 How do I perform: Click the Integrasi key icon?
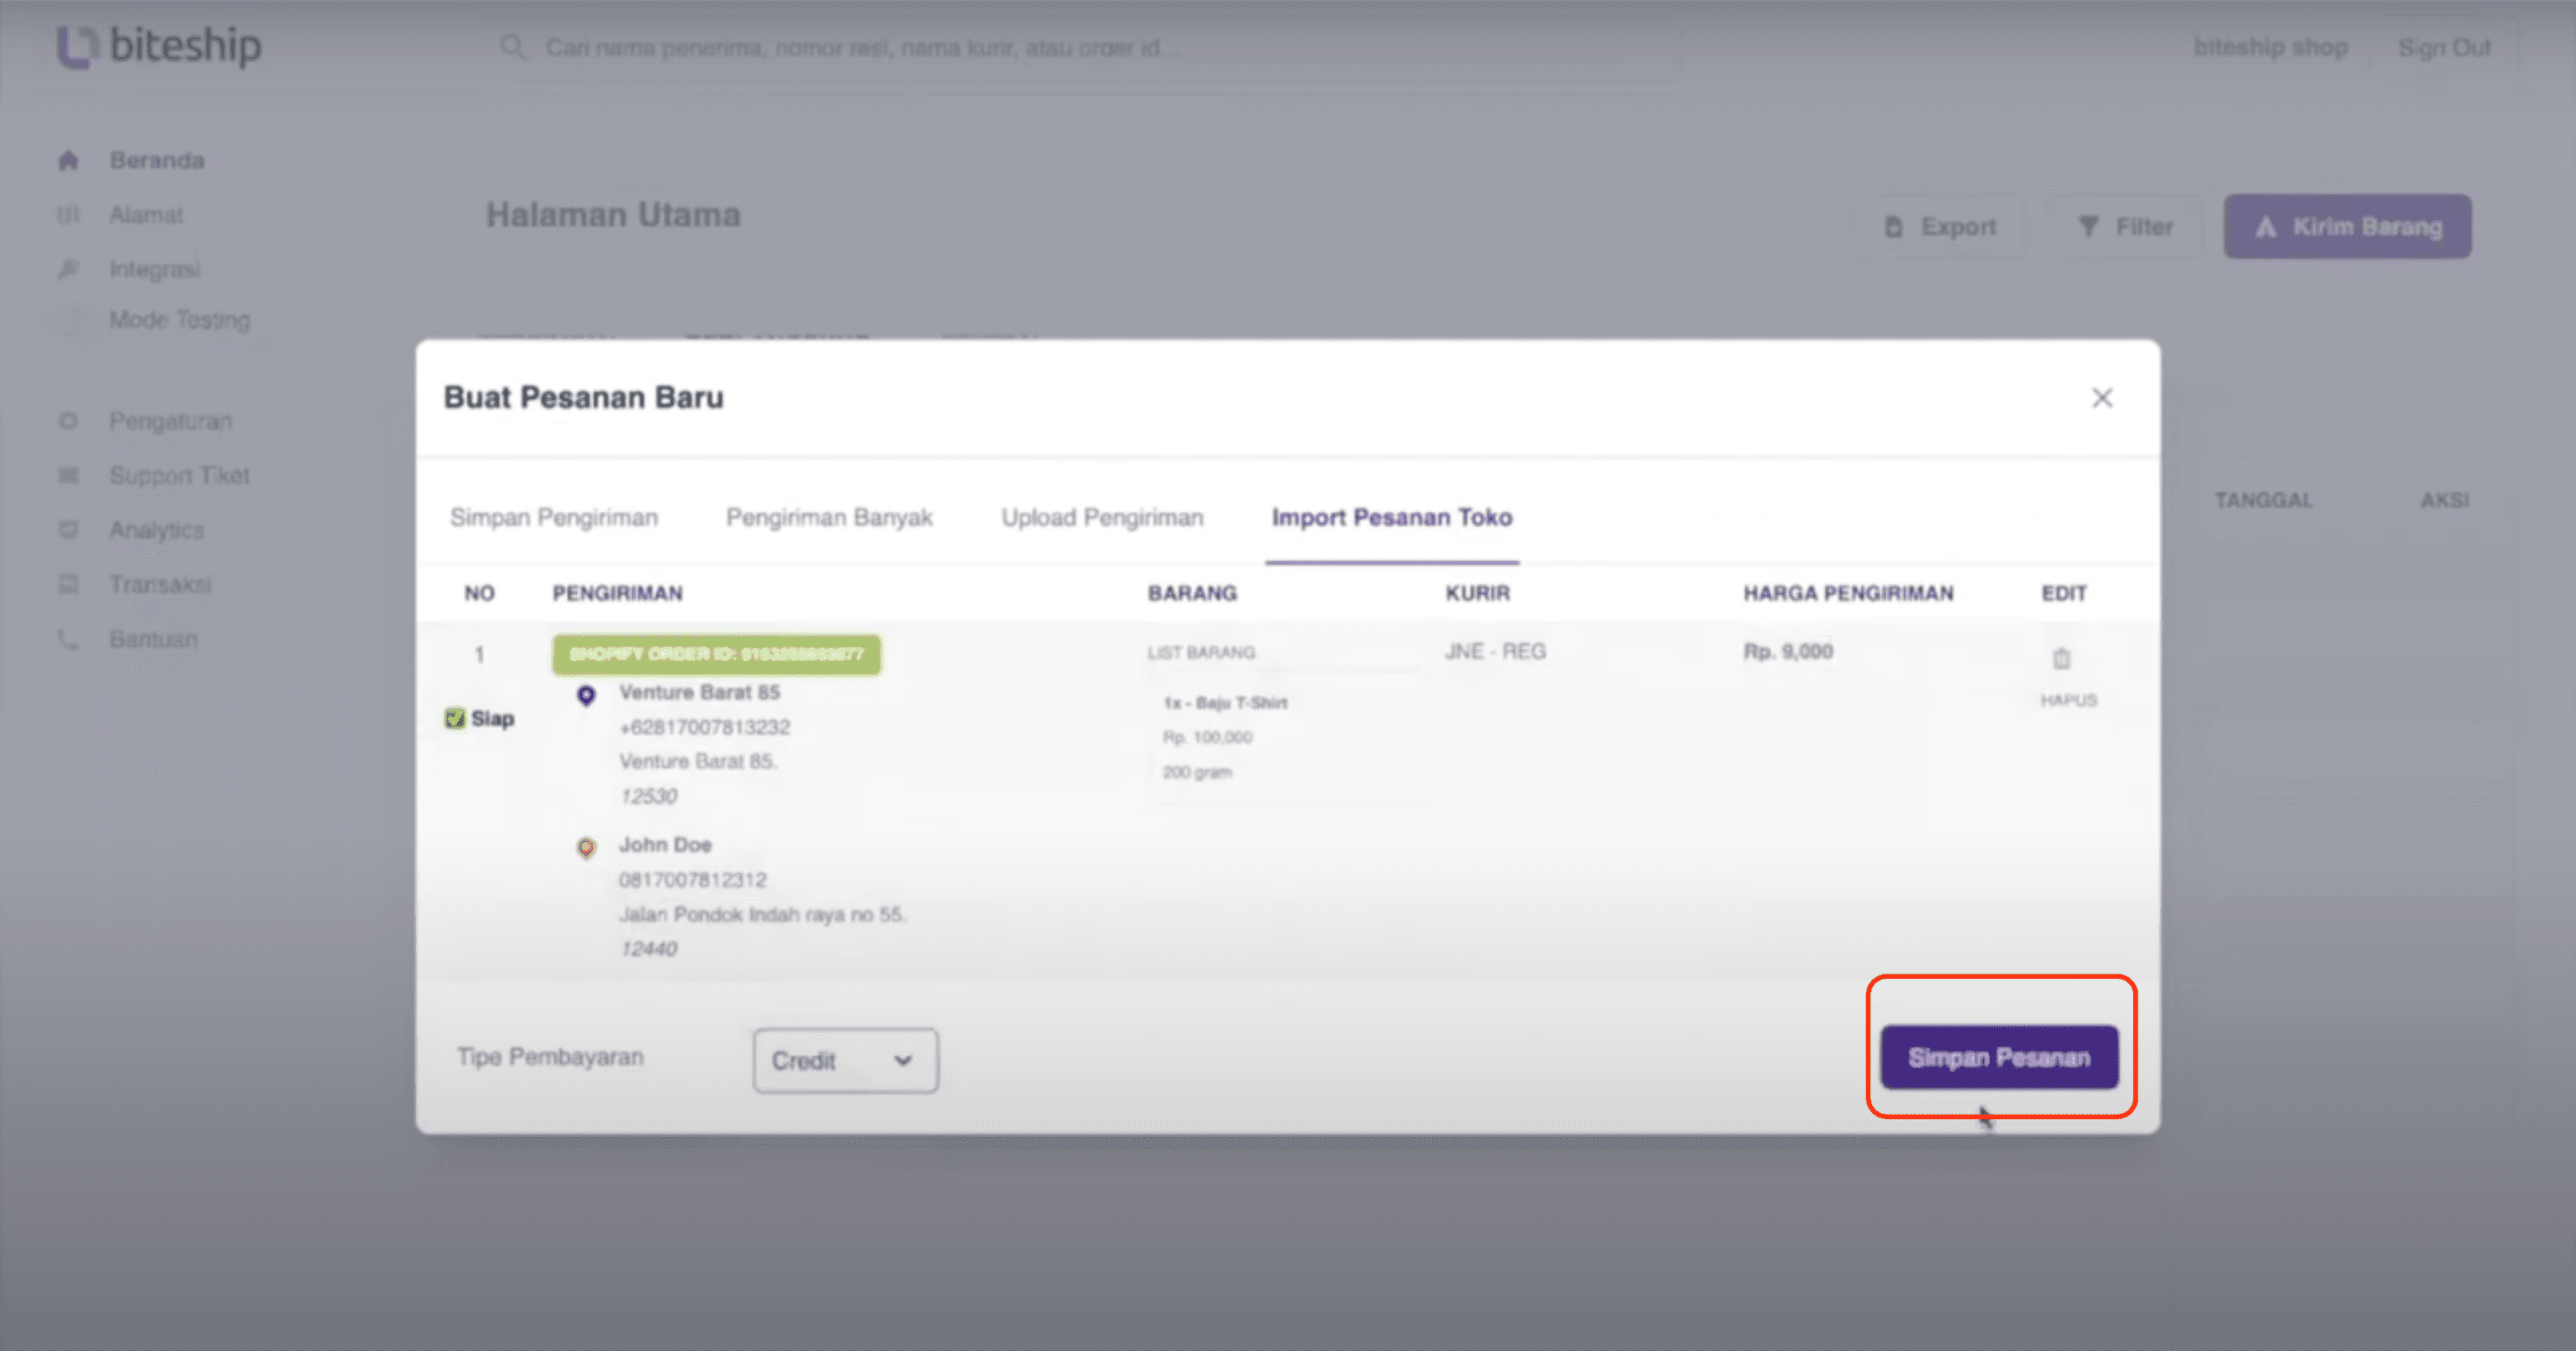[68, 269]
